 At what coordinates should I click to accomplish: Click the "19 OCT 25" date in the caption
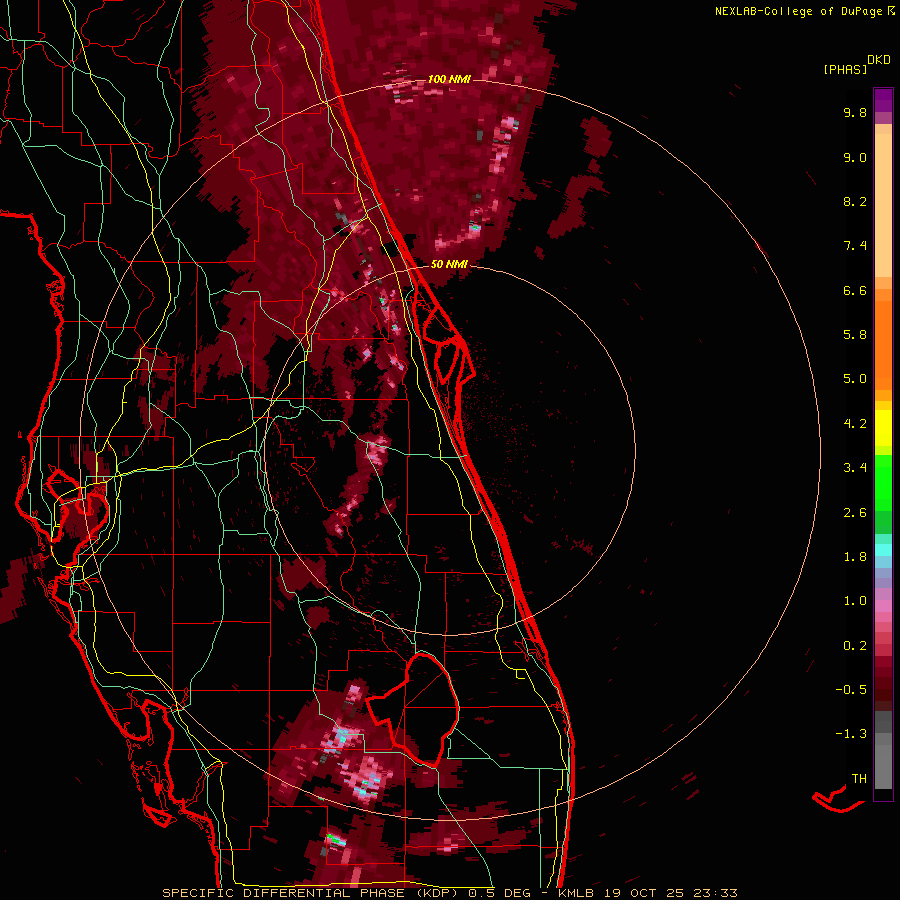(645, 893)
